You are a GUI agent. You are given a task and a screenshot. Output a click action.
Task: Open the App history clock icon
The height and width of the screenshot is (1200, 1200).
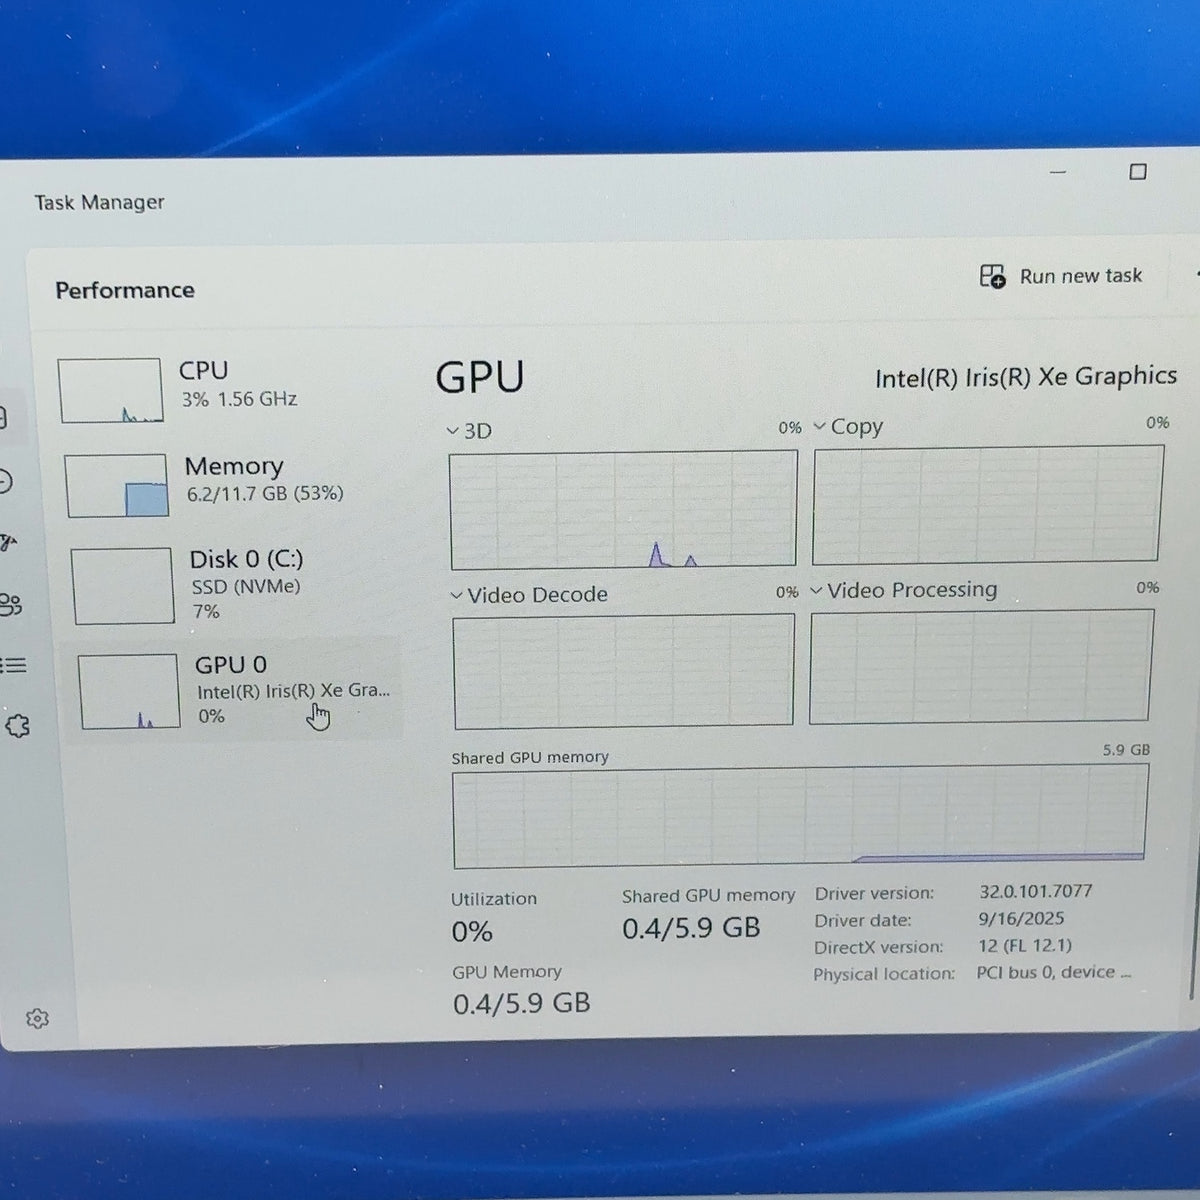click(5, 481)
